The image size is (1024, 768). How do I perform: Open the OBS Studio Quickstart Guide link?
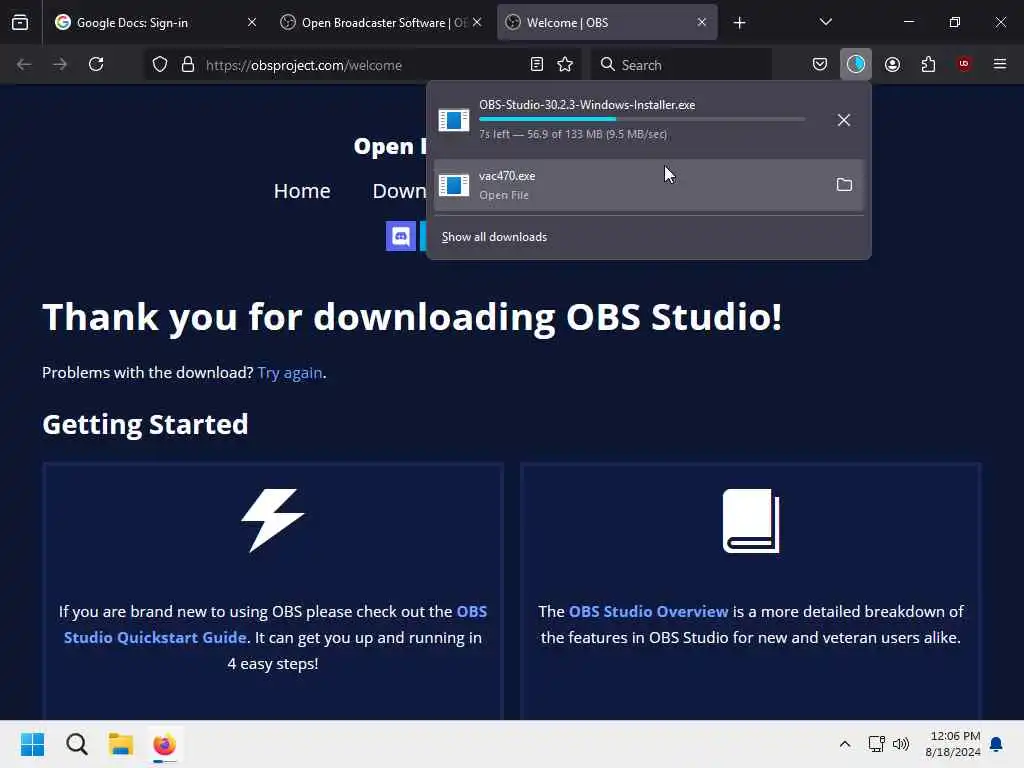[276, 624]
